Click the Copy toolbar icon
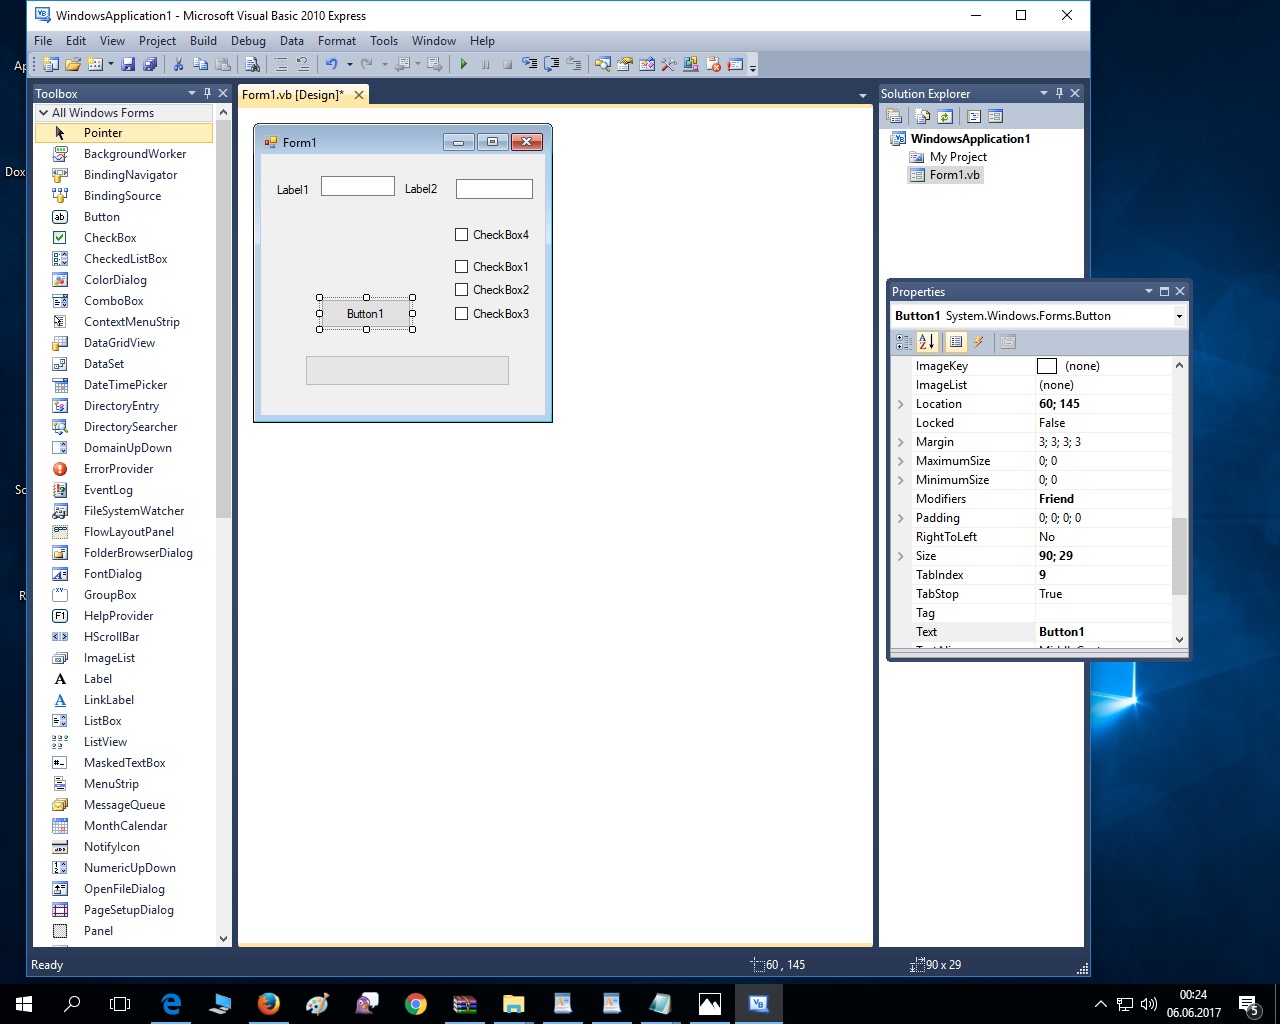The width and height of the screenshot is (1280, 1024). pos(200,64)
